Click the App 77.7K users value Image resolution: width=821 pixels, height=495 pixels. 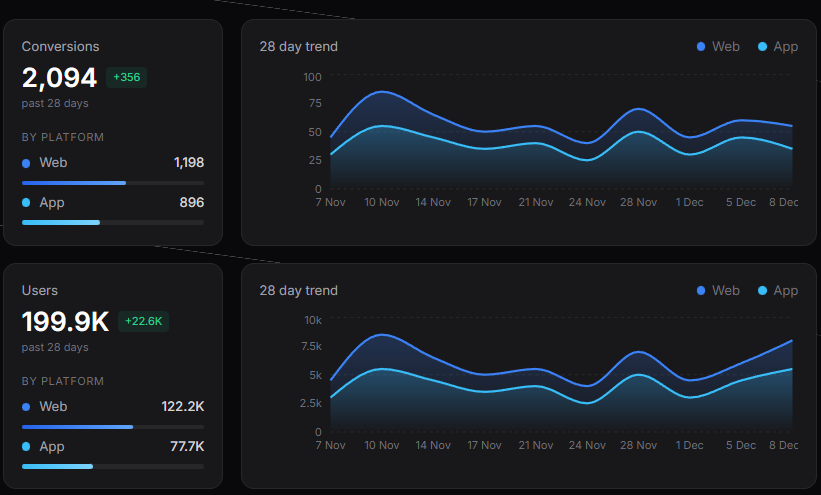(187, 446)
